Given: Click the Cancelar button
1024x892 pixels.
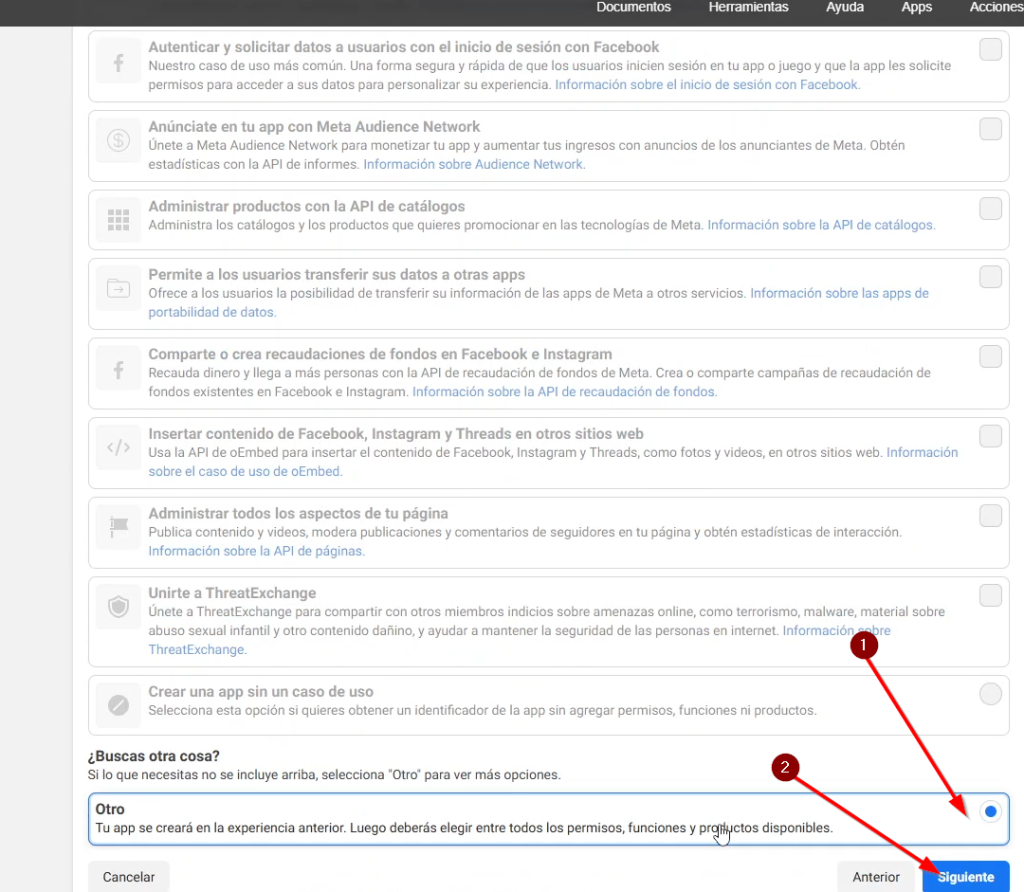Looking at the screenshot, I should point(129,877).
